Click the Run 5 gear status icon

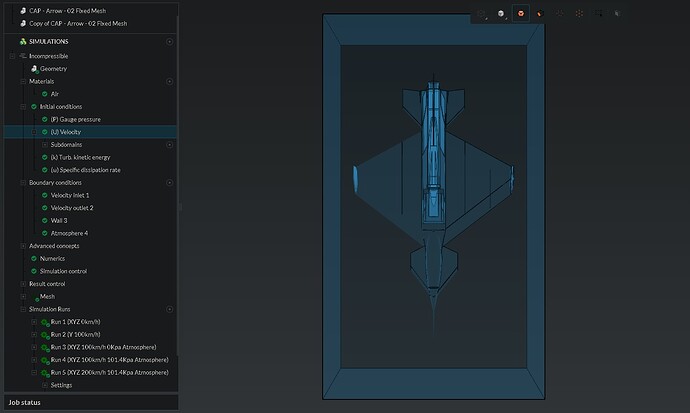[45, 373]
